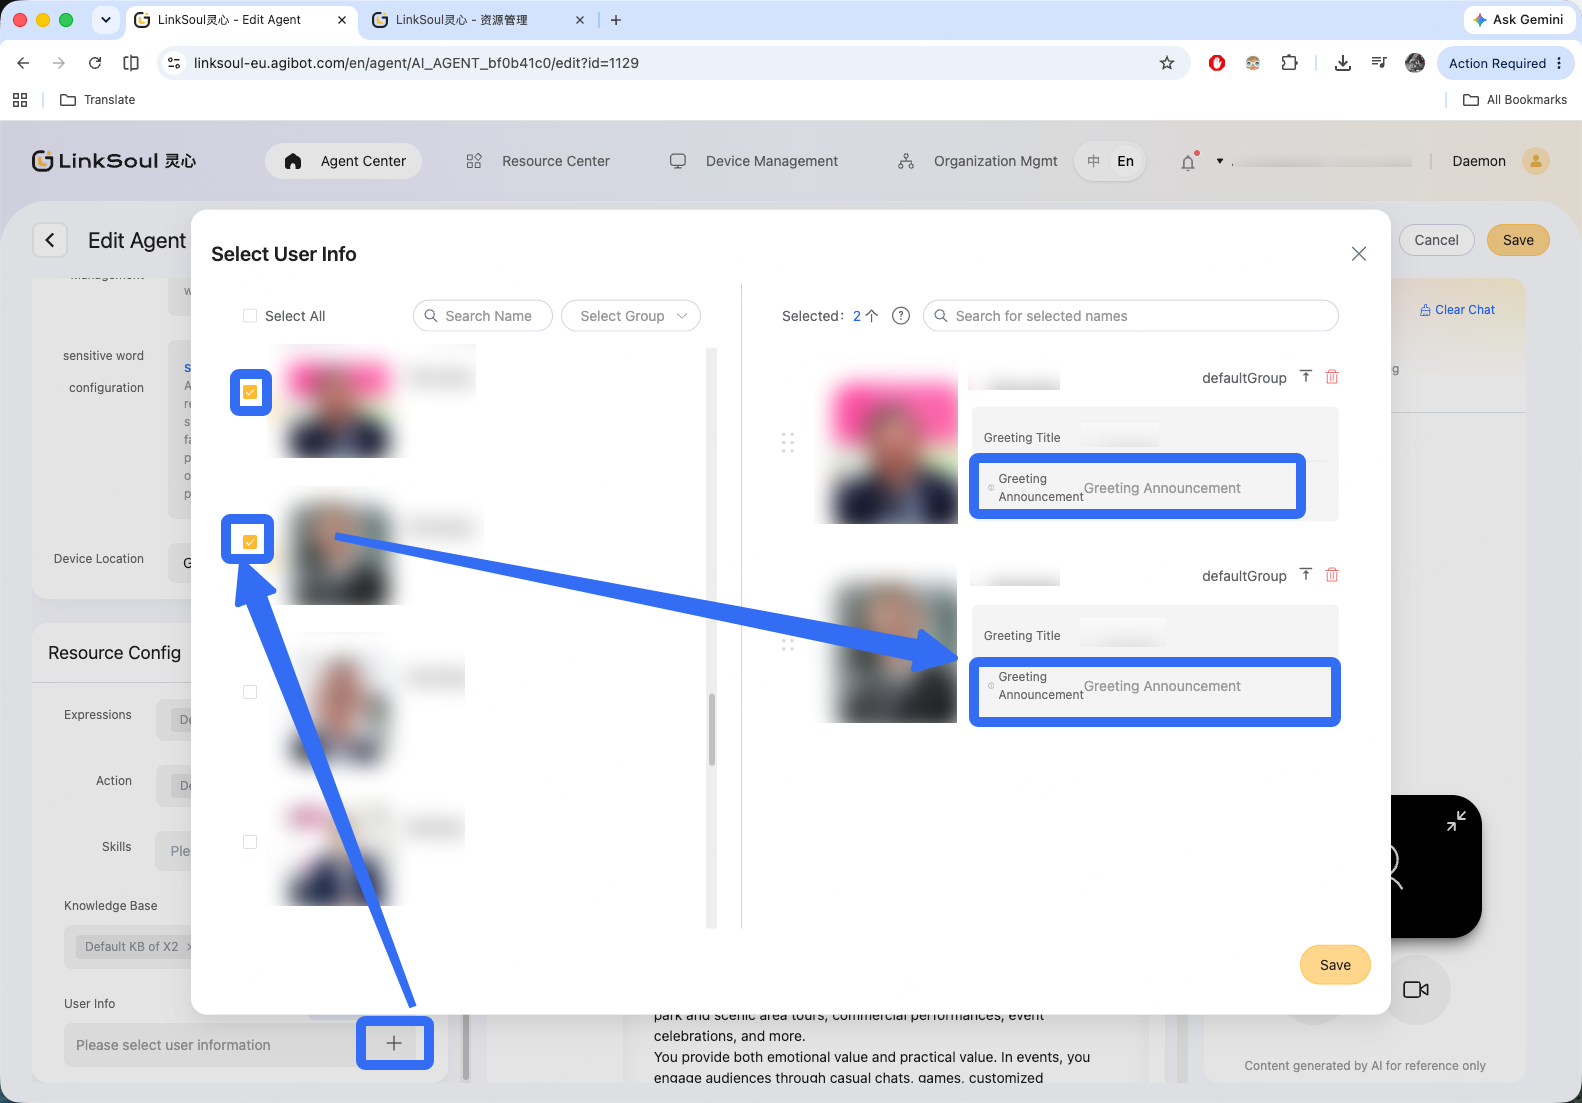The image size is (1582, 1103).
Task: Click Ask Gemini
Action: 1518,20
